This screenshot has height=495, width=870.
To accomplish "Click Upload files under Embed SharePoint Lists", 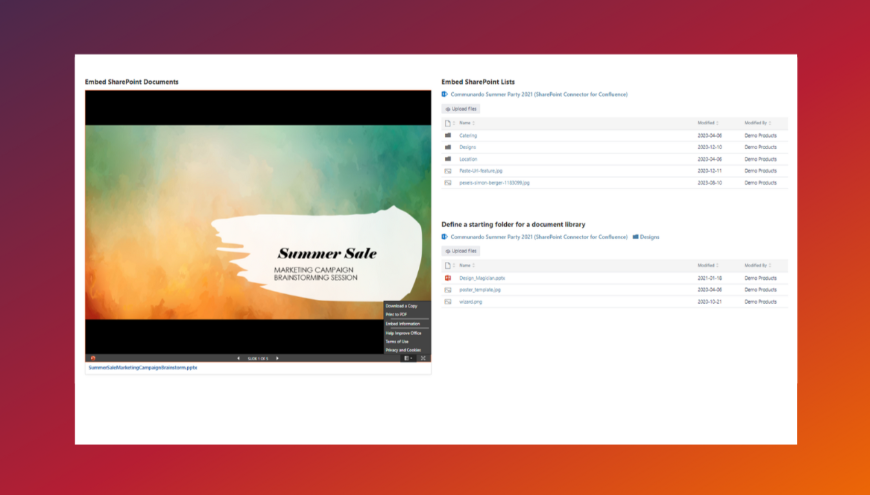I will point(461,109).
